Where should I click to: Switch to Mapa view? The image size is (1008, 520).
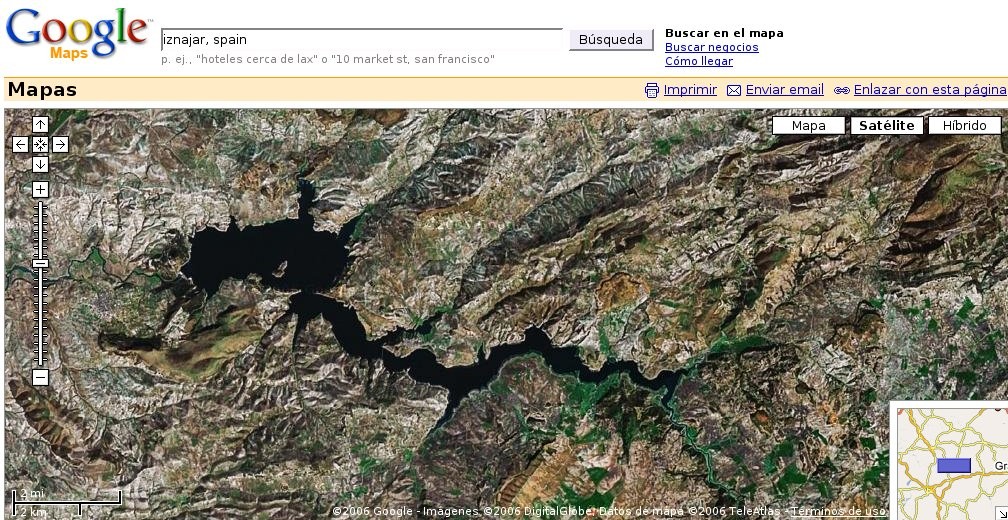[808, 126]
